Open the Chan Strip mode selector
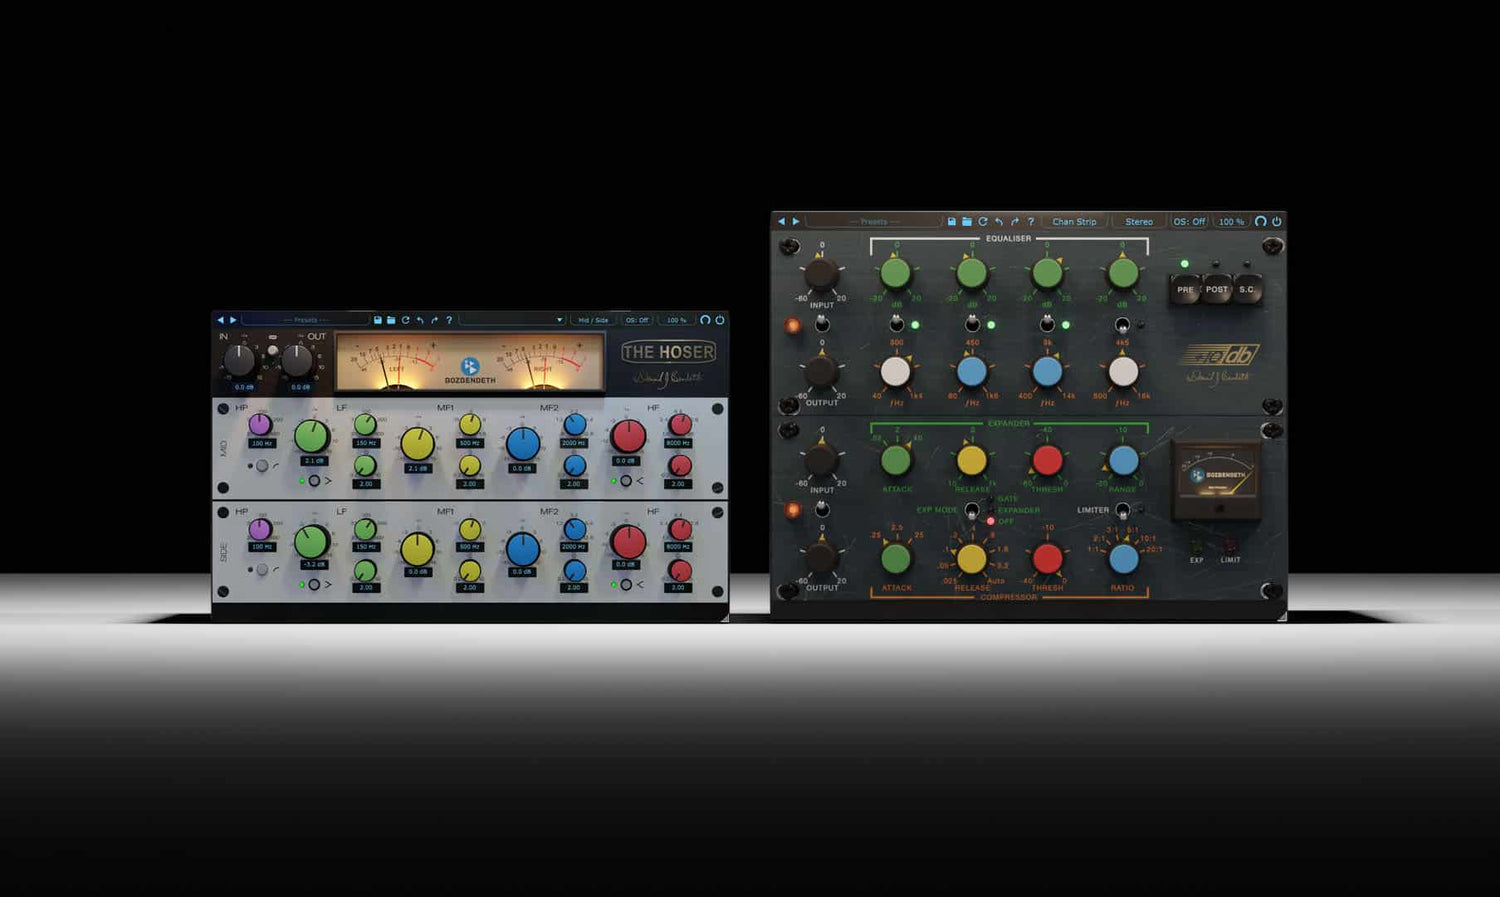Viewport: 1500px width, 897px height. click(1074, 221)
